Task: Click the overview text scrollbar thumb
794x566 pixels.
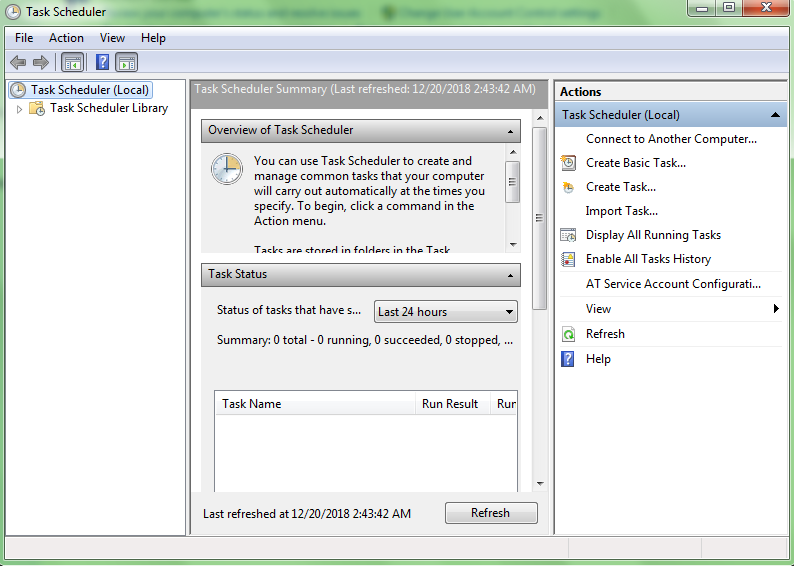Action: (x=512, y=182)
